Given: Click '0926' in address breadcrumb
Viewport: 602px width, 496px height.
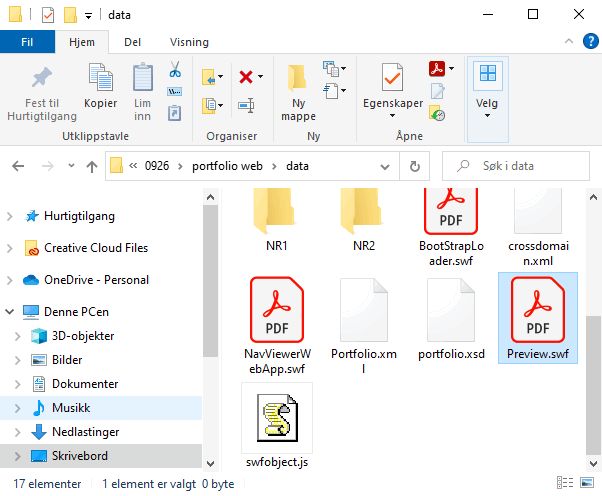Looking at the screenshot, I should [x=157, y=166].
